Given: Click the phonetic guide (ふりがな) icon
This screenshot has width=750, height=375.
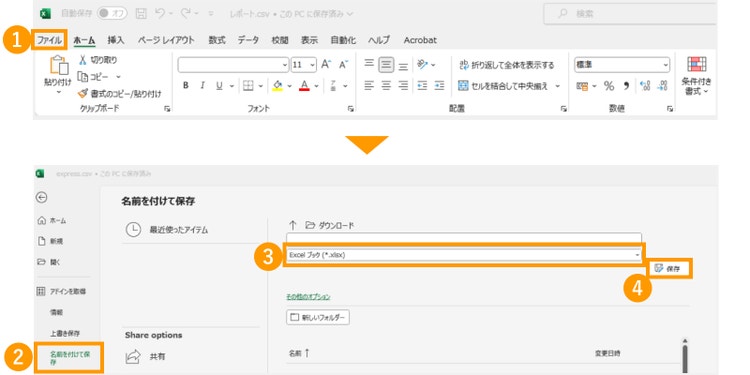Looking at the screenshot, I should tap(333, 86).
